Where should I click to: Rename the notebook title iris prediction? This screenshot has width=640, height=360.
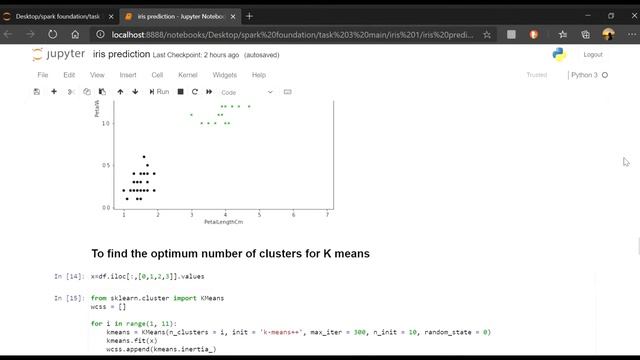point(121,54)
